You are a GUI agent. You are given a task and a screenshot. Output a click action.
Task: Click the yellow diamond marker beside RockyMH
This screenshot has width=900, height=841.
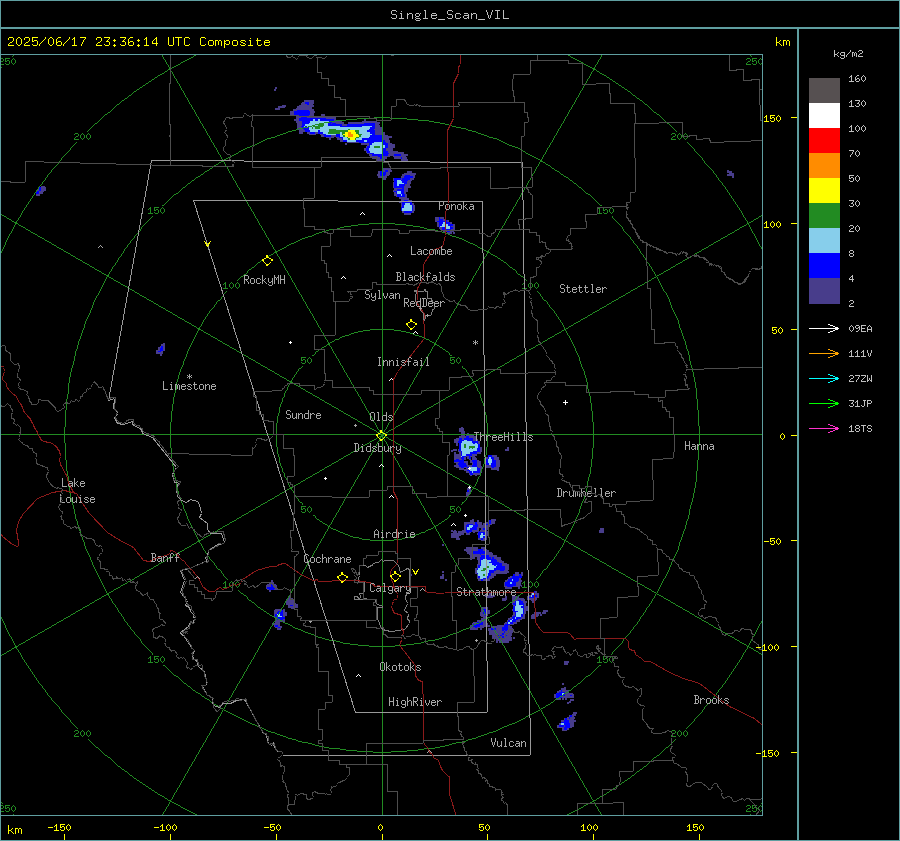pos(267,261)
